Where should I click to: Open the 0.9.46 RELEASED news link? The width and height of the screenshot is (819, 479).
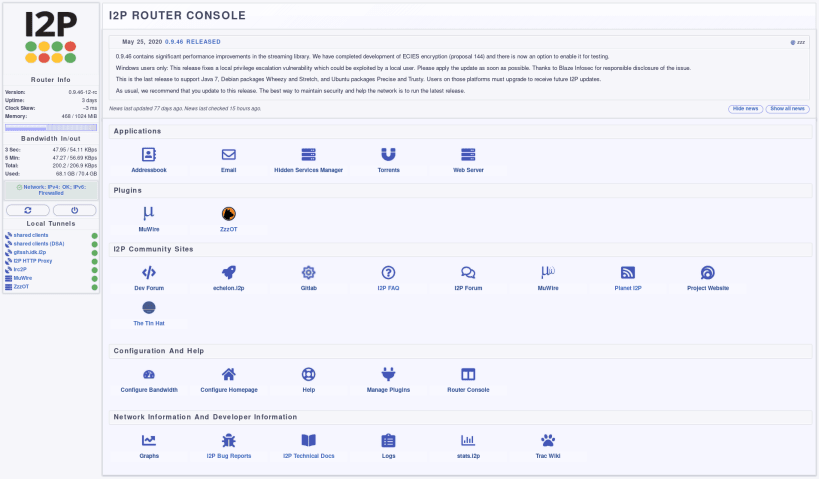(193, 42)
